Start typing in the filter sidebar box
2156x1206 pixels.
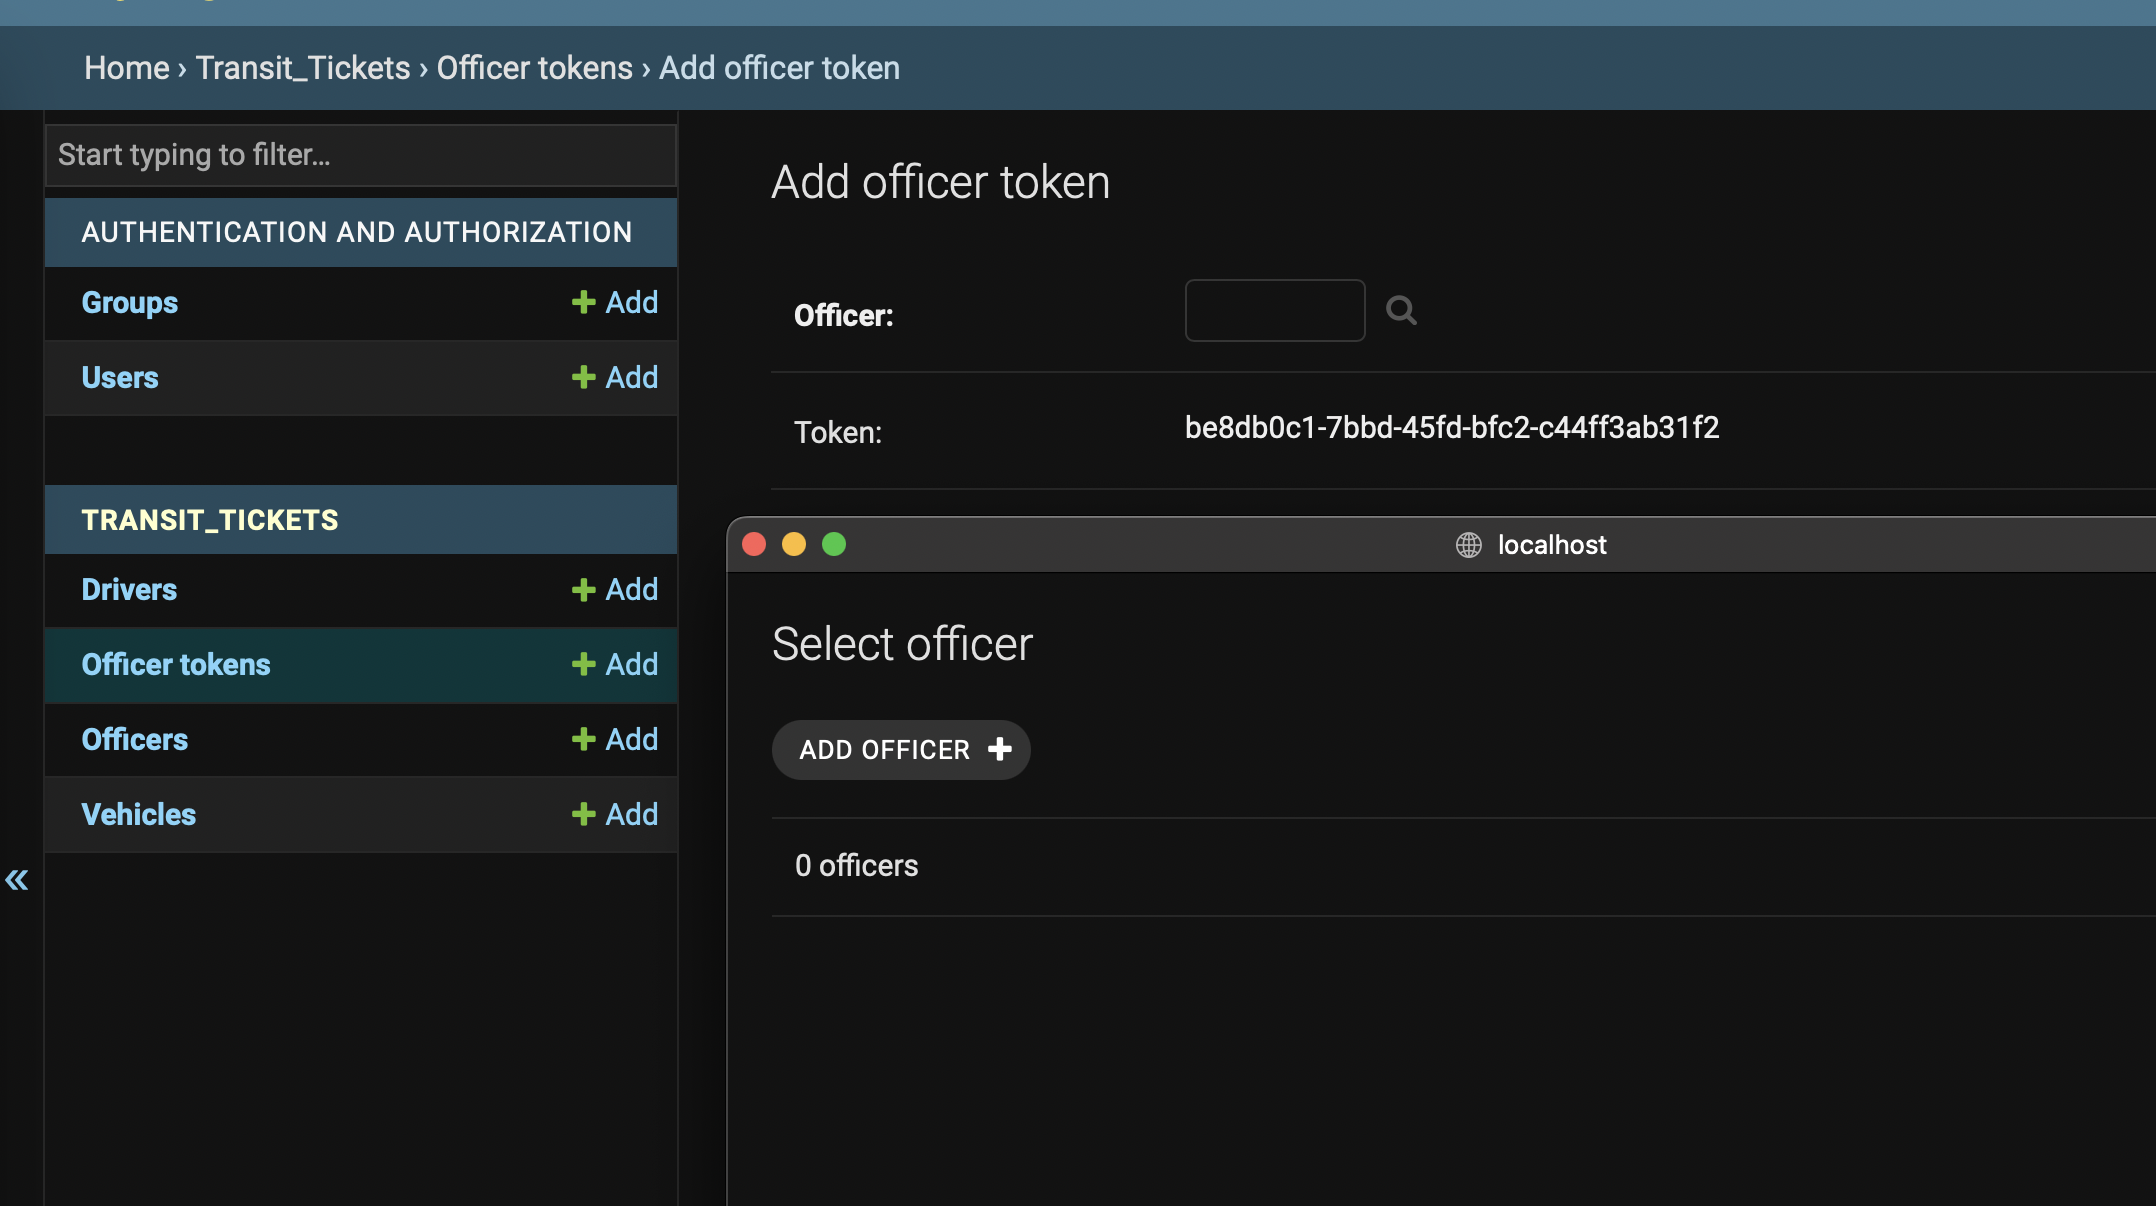361,153
